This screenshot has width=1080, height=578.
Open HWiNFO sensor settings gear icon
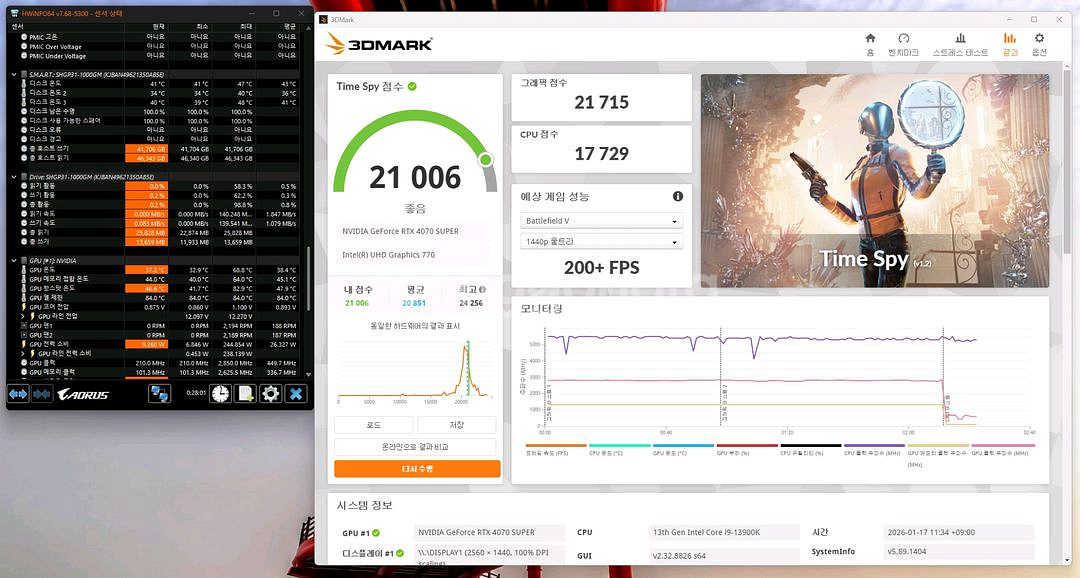(x=270, y=394)
